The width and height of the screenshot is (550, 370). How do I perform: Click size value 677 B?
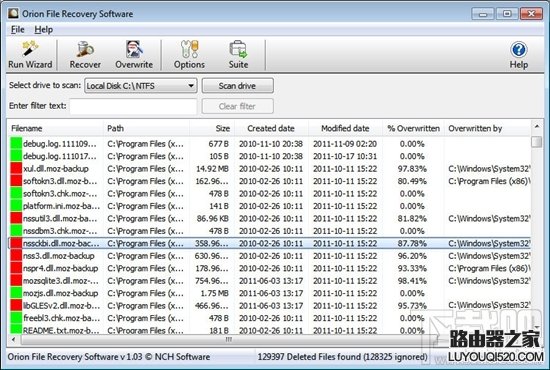[219, 144]
